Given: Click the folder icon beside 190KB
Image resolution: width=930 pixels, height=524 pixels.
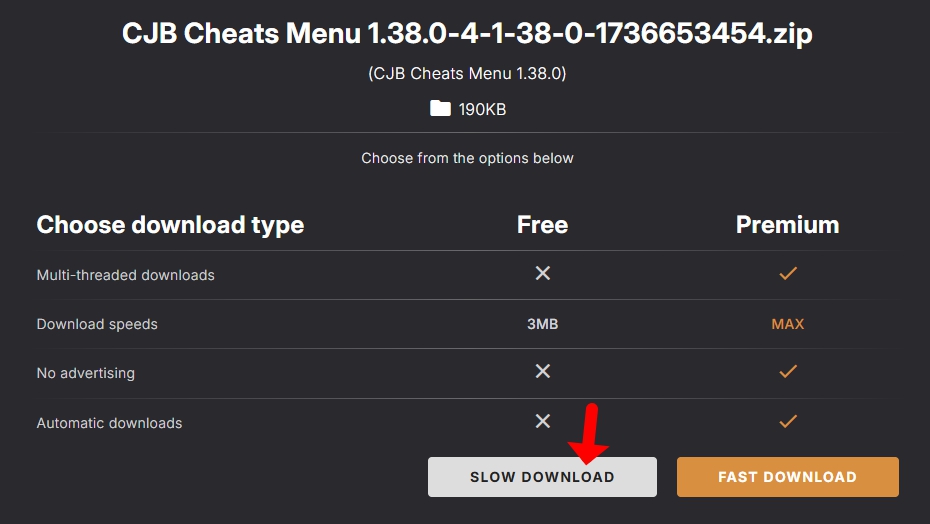Looking at the screenshot, I should [x=440, y=109].
